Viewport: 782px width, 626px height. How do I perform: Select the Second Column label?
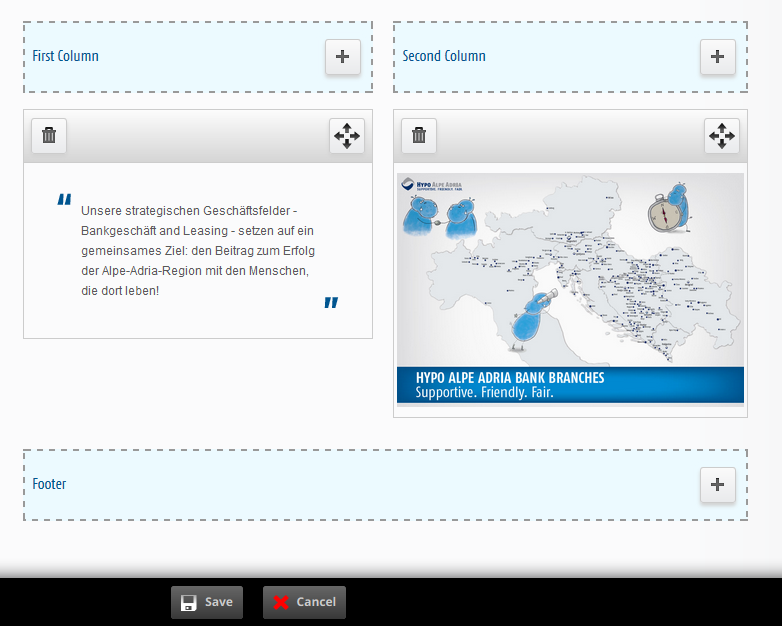click(x=444, y=56)
